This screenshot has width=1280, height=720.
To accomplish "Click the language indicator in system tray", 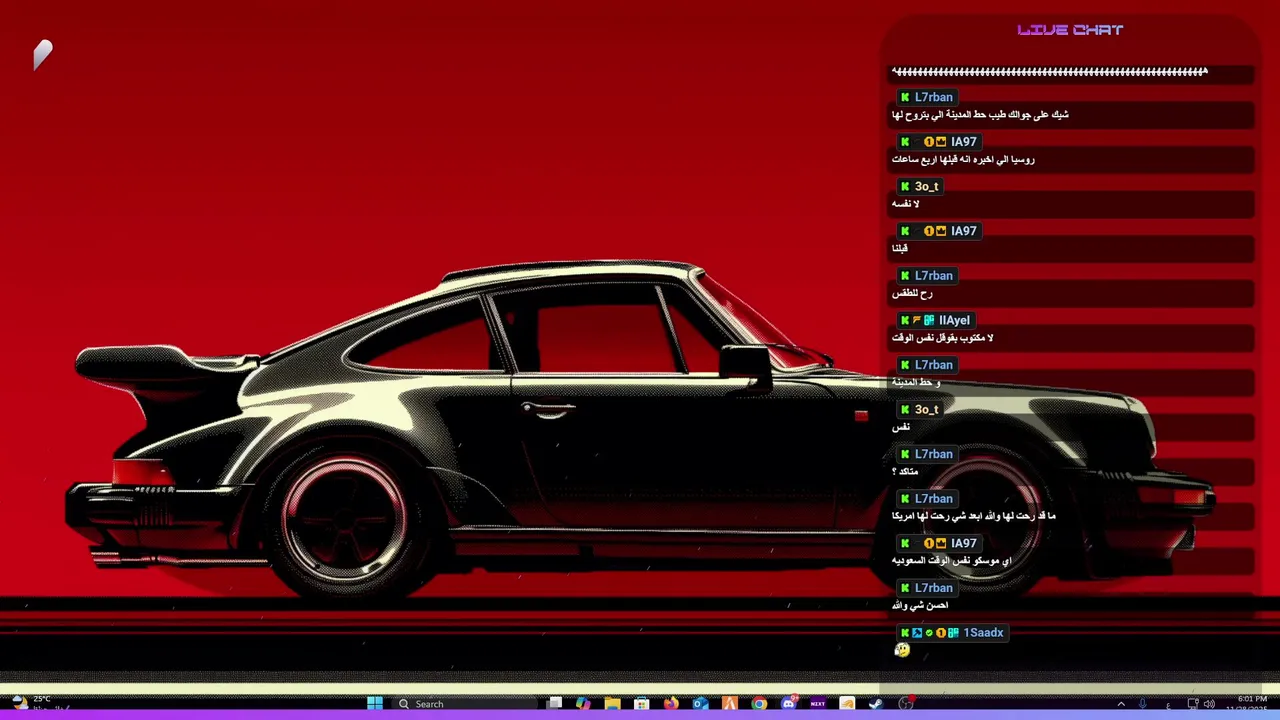I will point(1168,706).
